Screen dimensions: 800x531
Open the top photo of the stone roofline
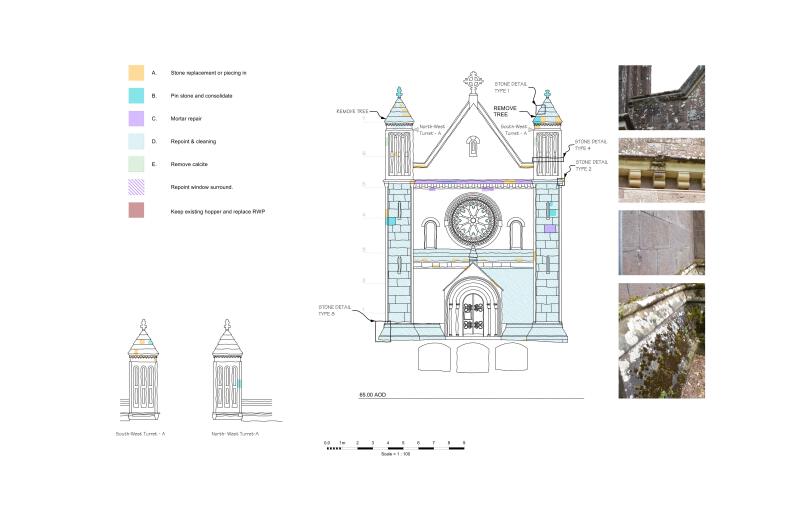662,97
